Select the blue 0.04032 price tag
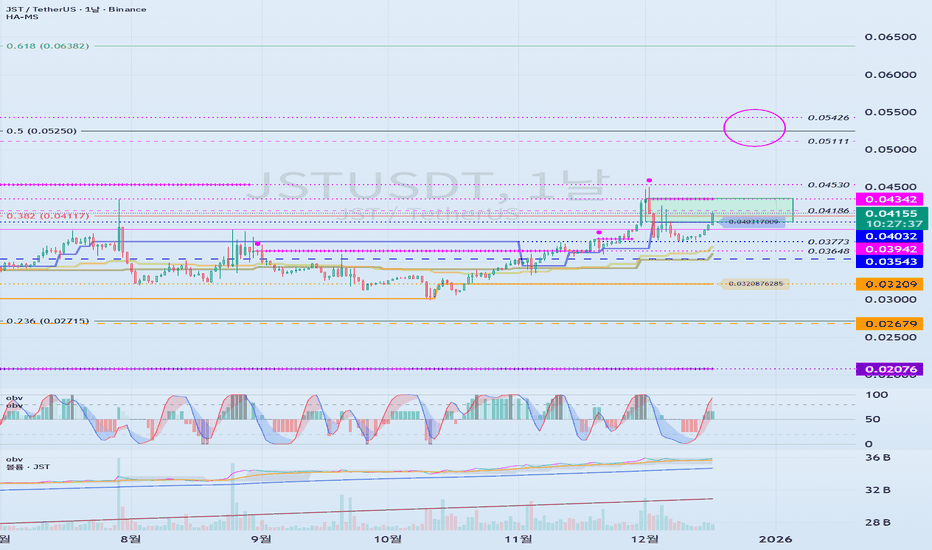The image size is (932, 550). tap(889, 237)
